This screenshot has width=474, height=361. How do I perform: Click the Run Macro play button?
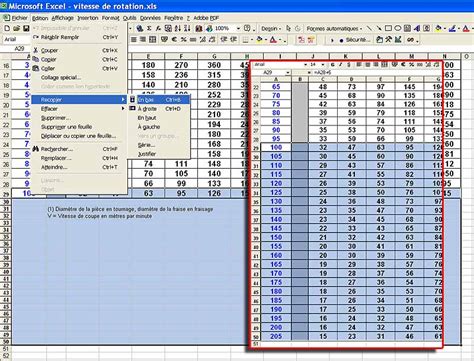(x=332, y=40)
